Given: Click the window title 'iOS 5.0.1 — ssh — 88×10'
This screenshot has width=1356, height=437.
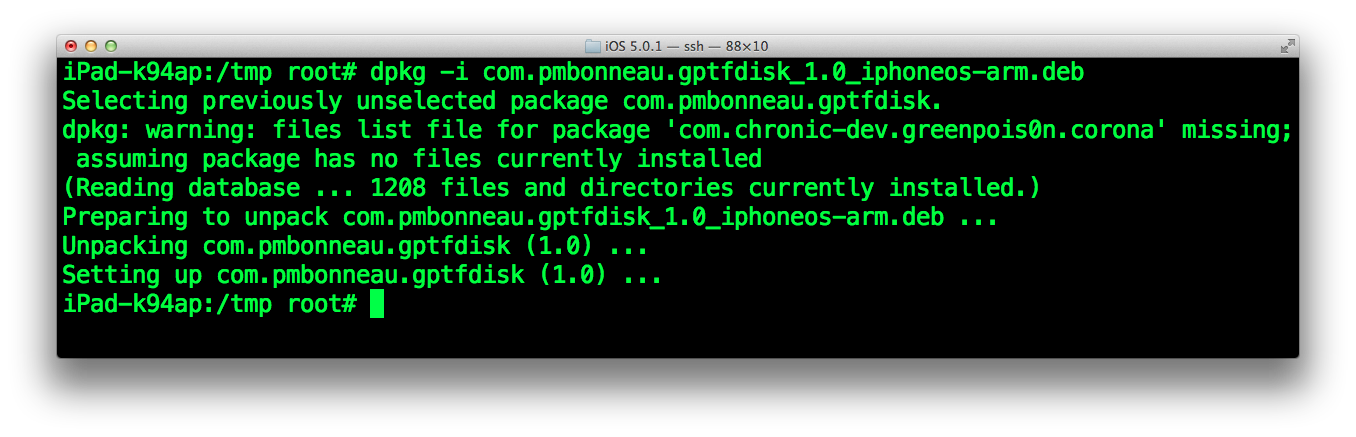Looking at the screenshot, I should (x=686, y=46).
